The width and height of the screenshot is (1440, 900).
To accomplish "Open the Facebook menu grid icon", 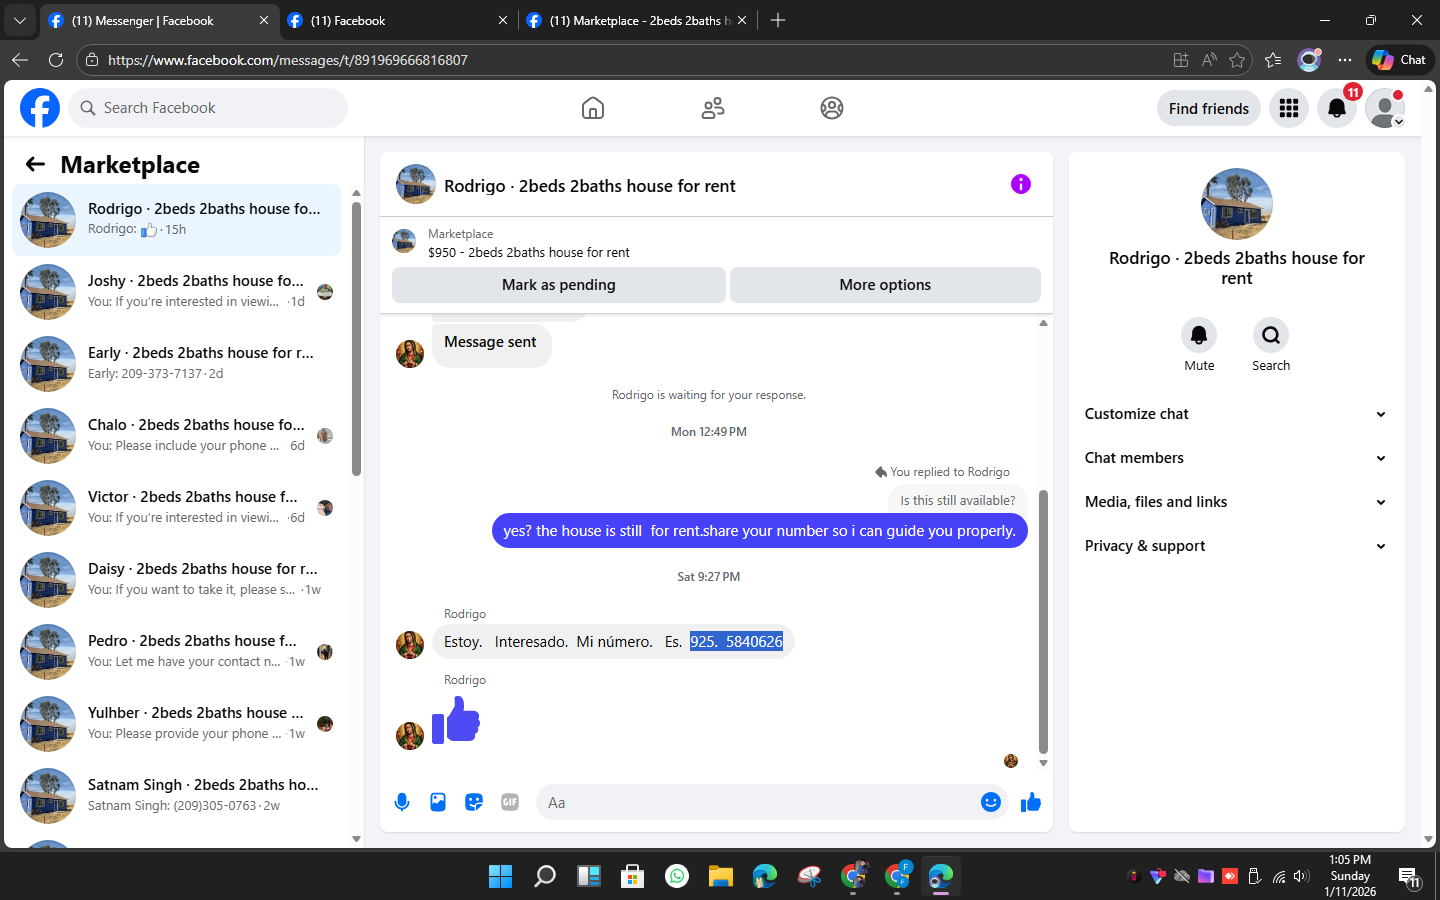I will coord(1289,108).
